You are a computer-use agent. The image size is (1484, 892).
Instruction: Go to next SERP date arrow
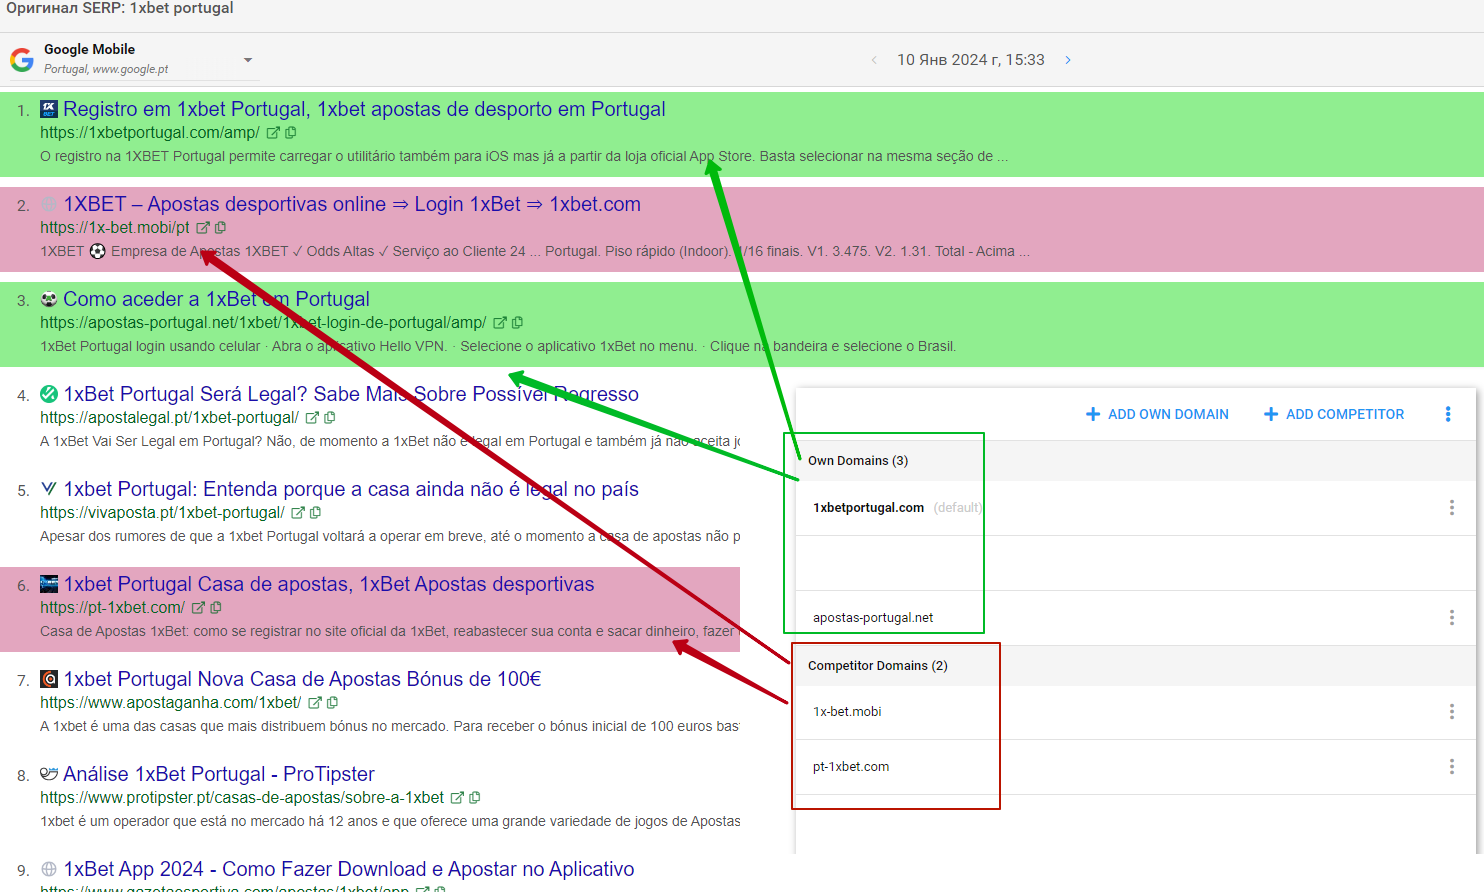(x=1068, y=60)
